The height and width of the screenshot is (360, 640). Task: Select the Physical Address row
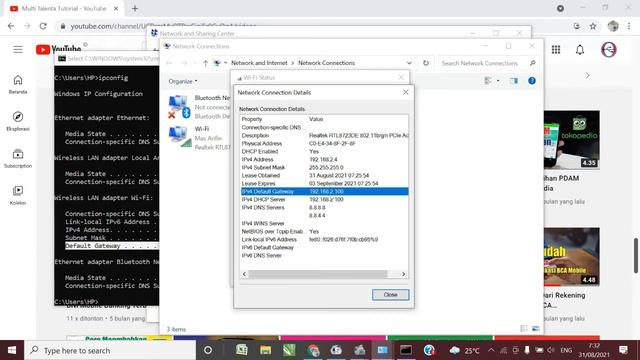(x=324, y=143)
